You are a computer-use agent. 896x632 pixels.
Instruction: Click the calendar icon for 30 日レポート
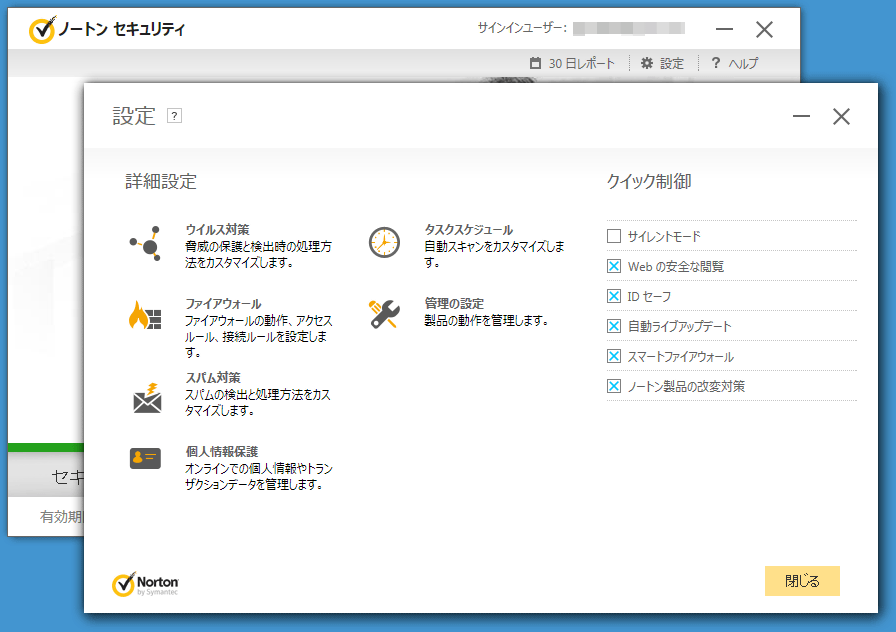(535, 63)
